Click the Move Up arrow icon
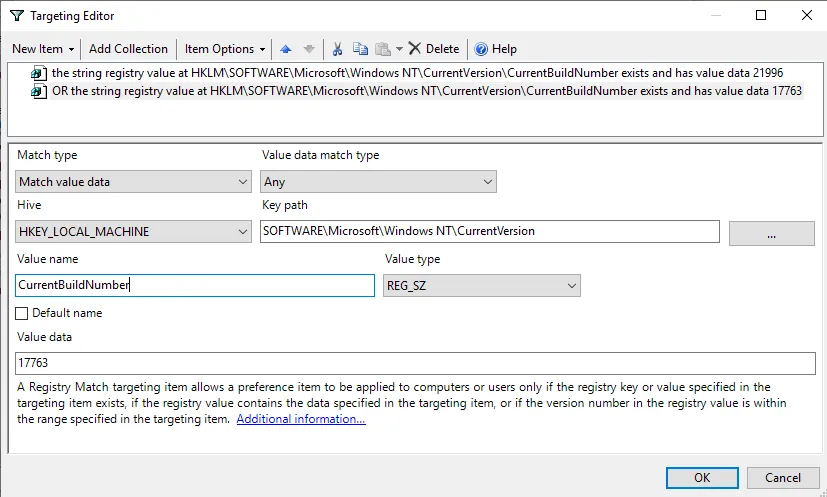Image resolution: width=827 pixels, height=497 pixels. (x=287, y=49)
